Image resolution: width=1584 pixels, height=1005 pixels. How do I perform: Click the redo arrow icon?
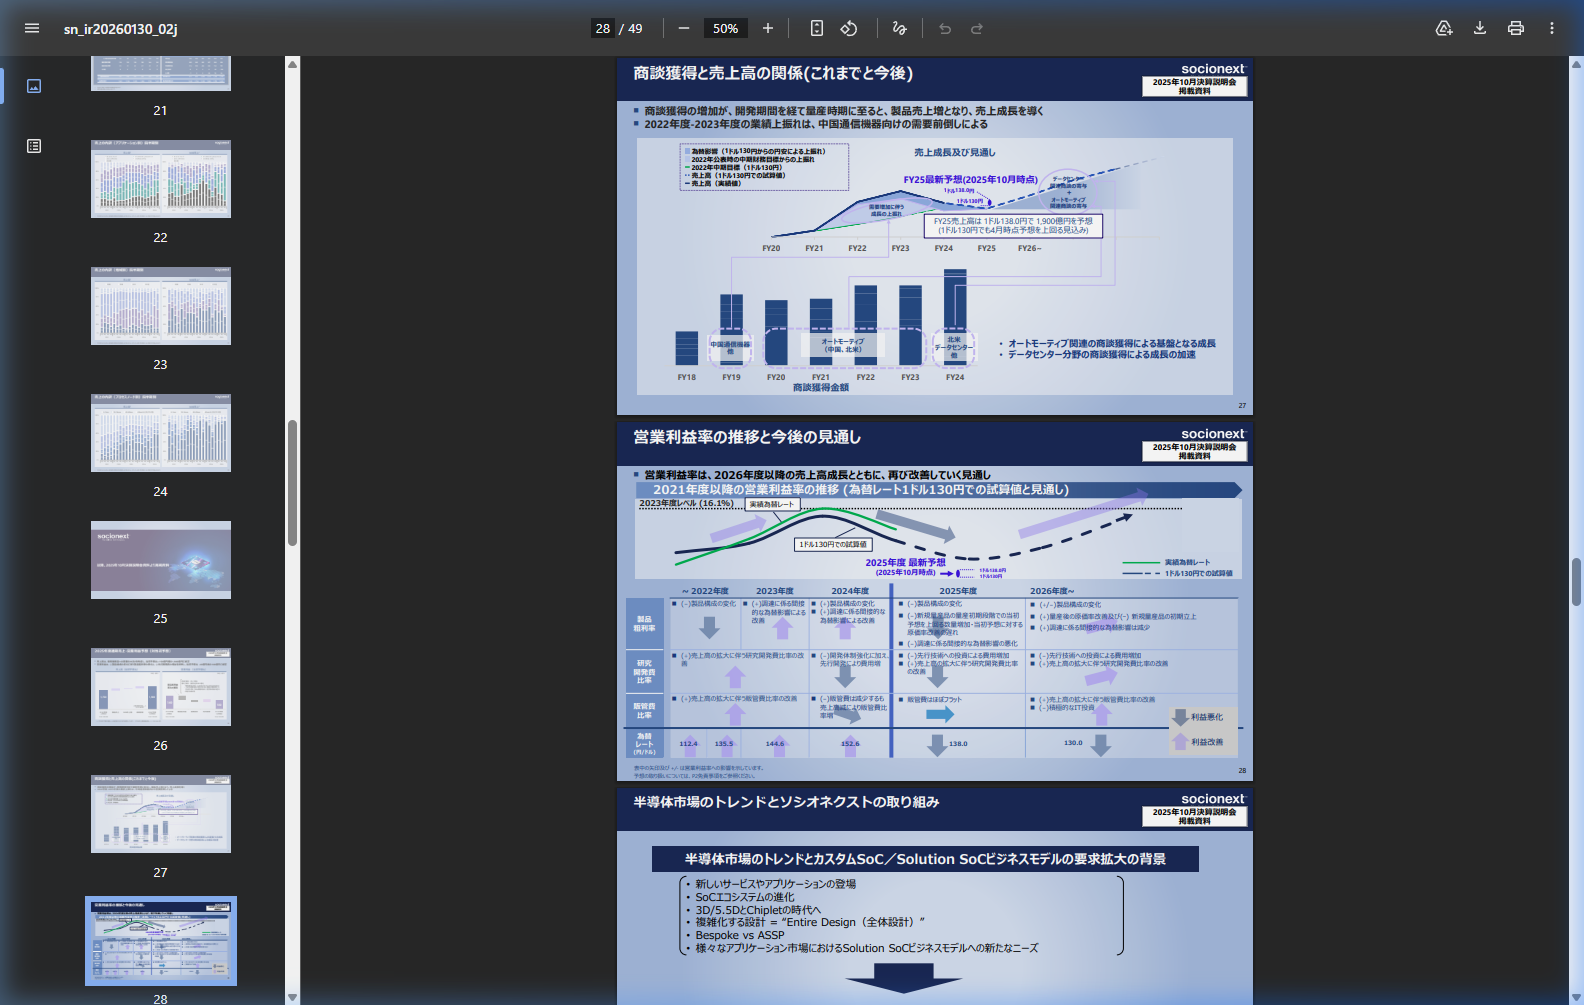977,28
